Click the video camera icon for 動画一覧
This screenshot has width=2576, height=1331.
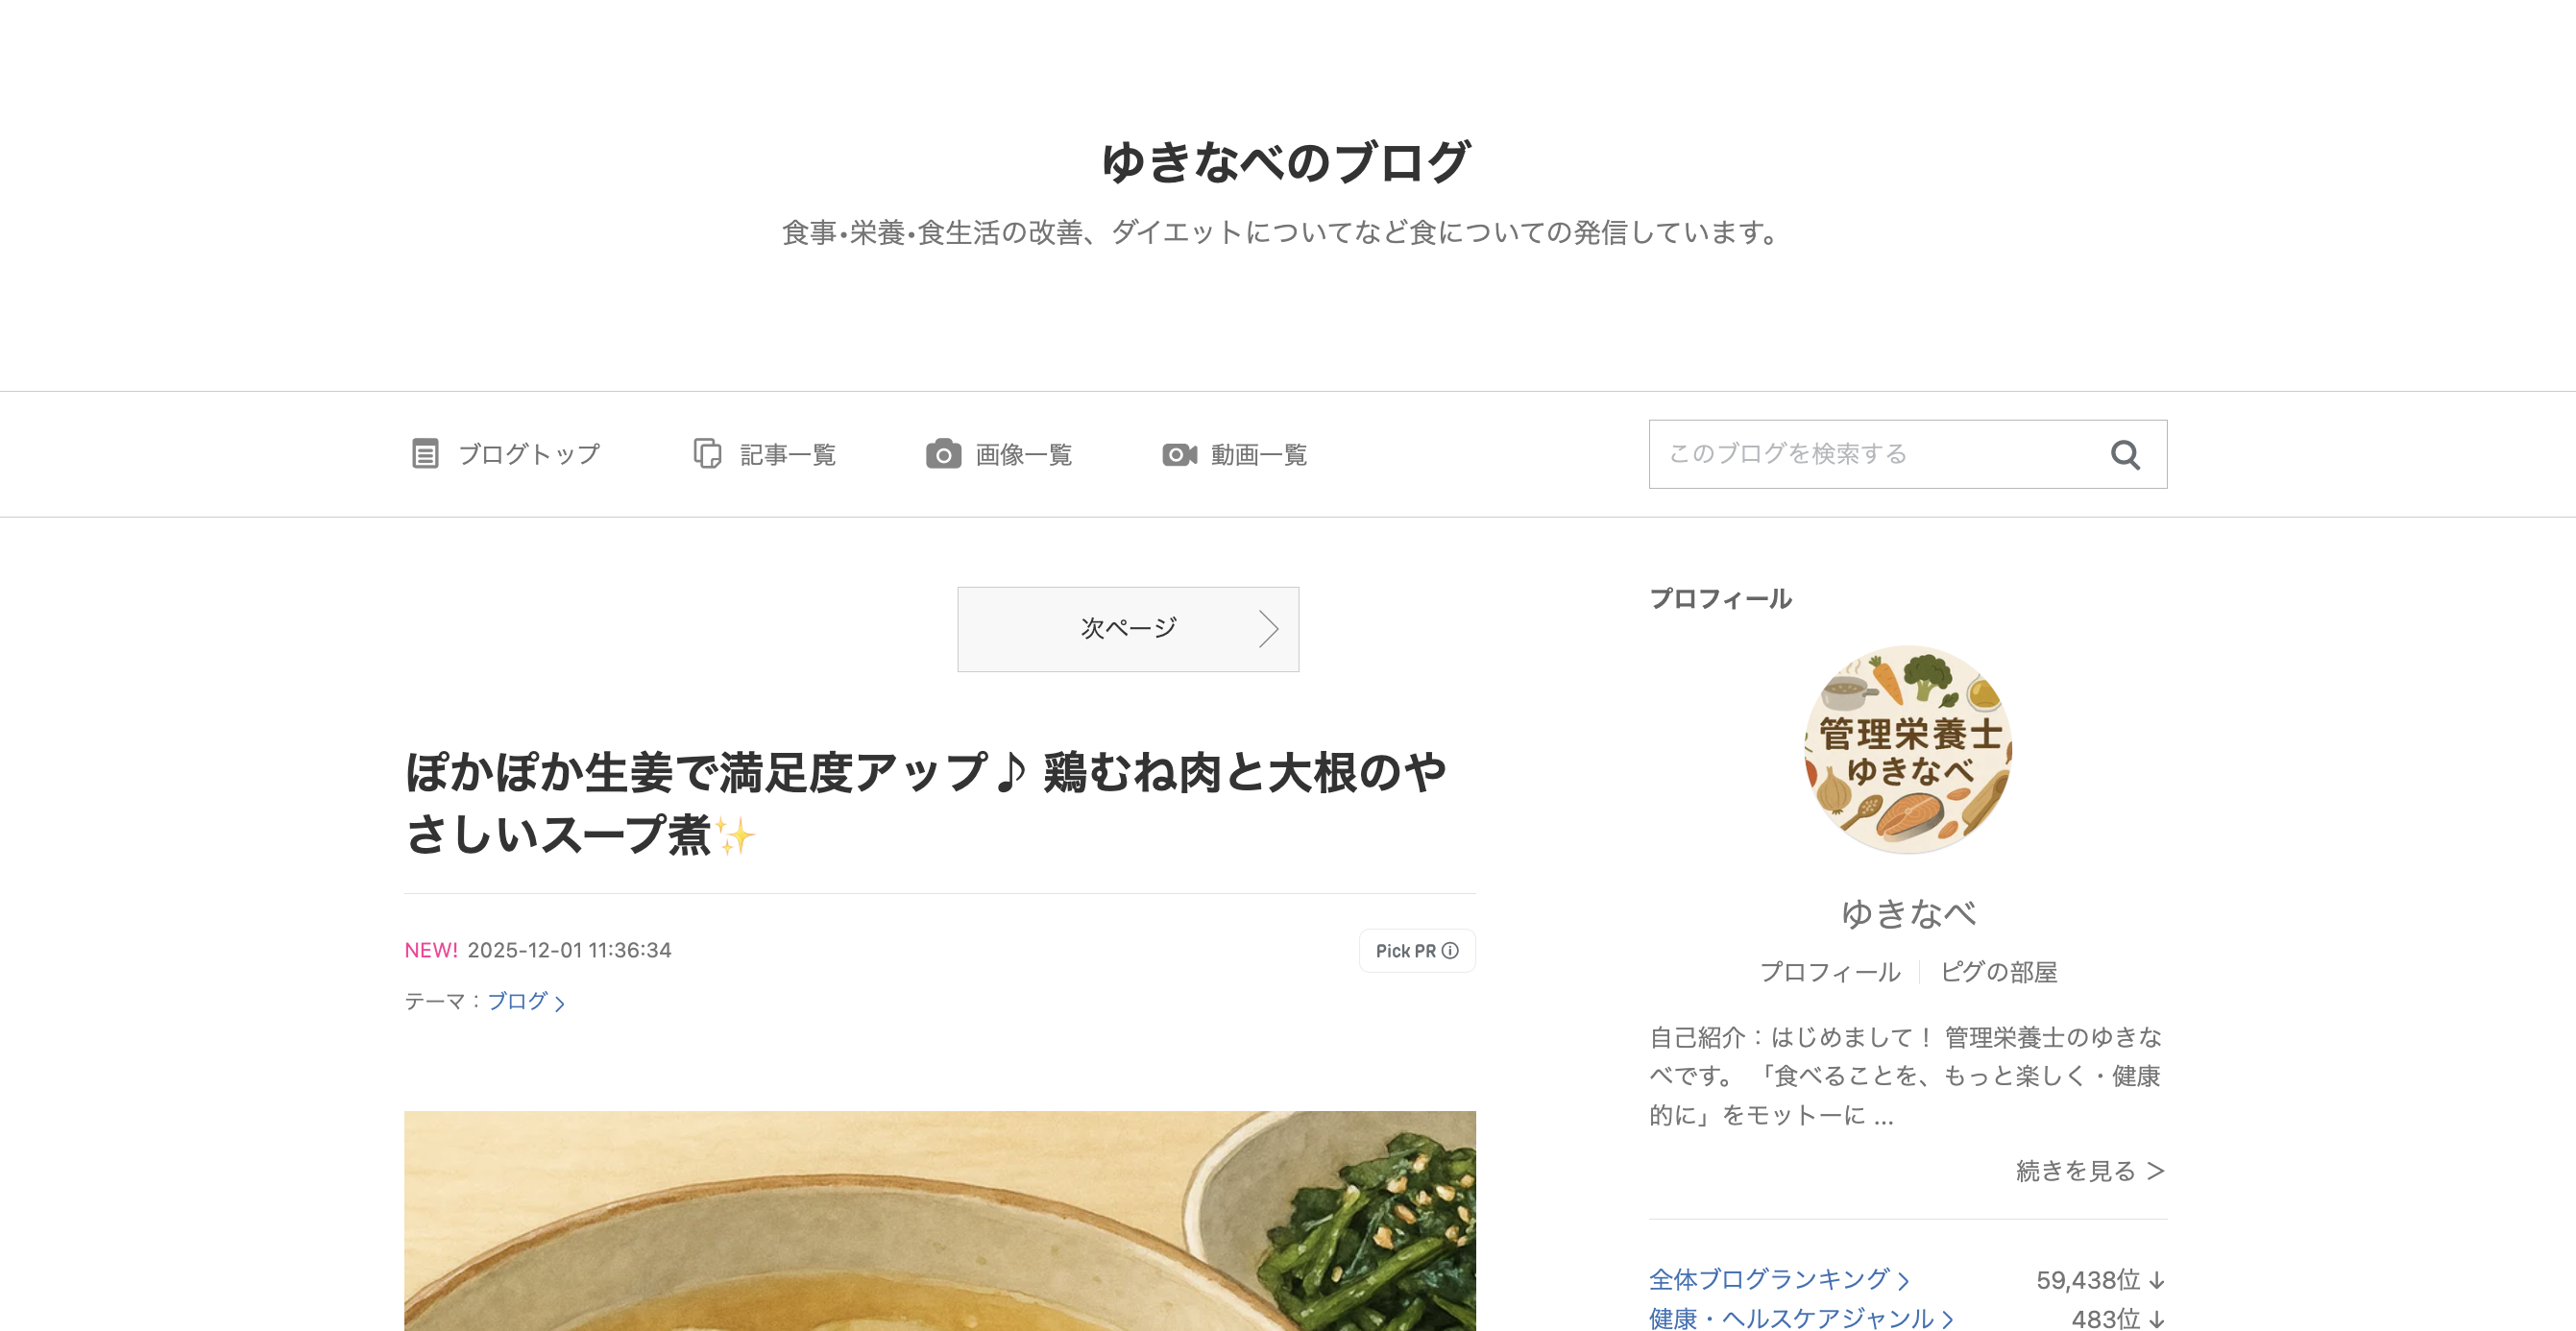click(1179, 454)
